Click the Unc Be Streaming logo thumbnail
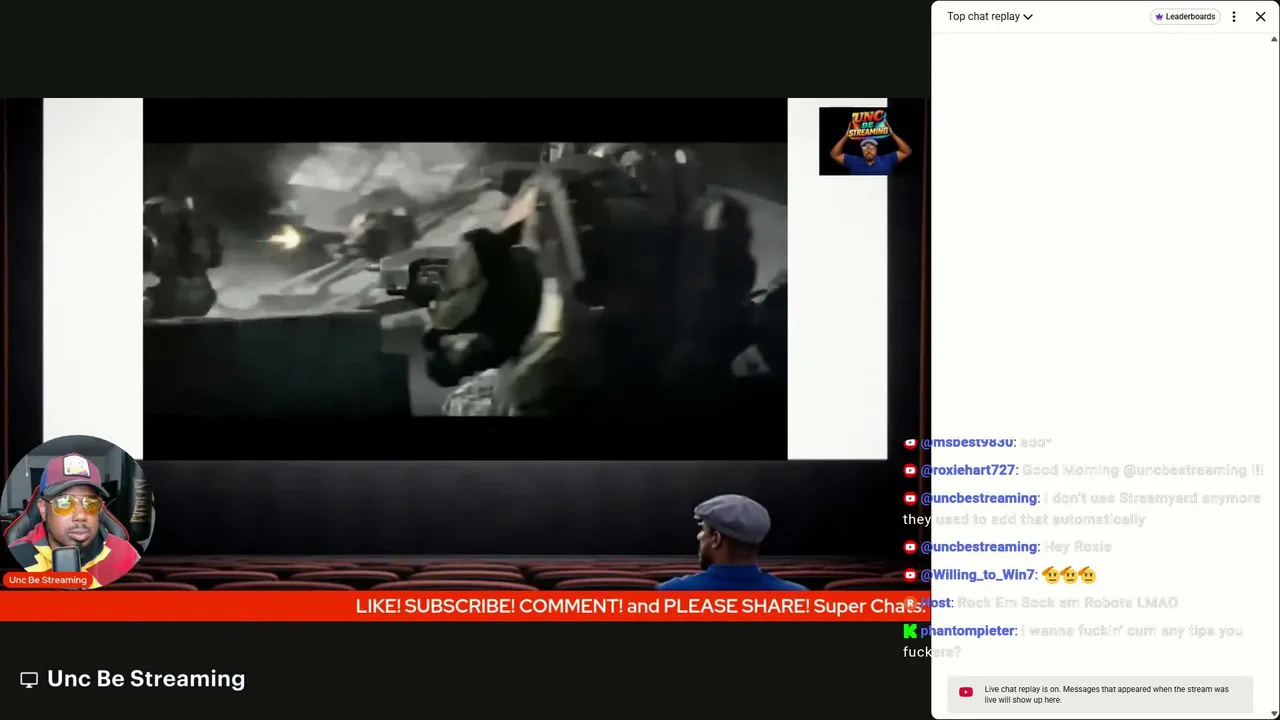This screenshot has height=720, width=1280. (866, 141)
